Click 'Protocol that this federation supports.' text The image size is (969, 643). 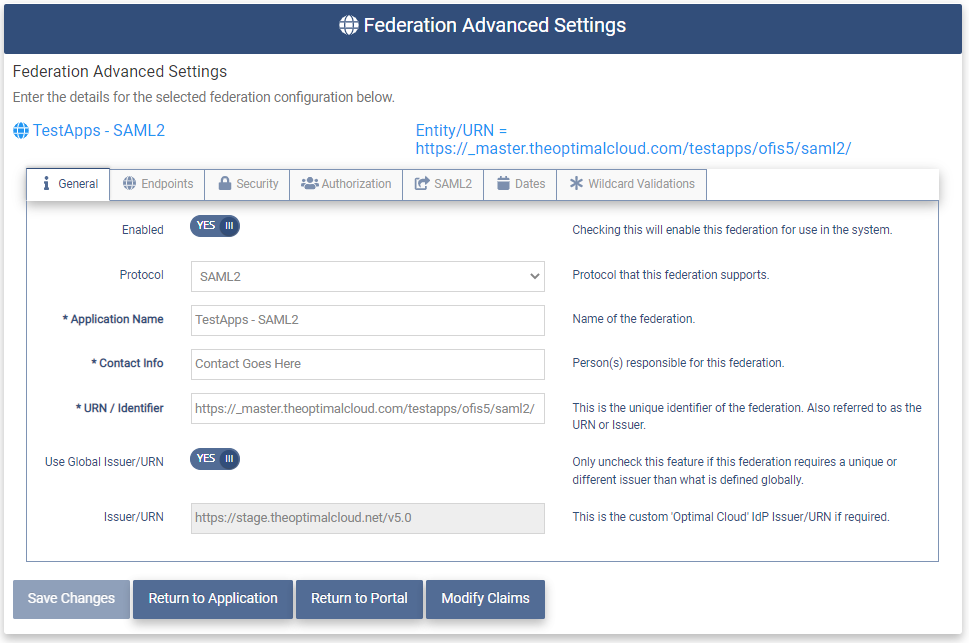pyautogui.click(x=671, y=275)
